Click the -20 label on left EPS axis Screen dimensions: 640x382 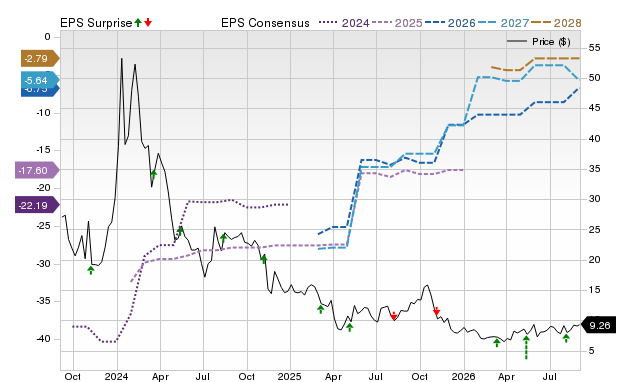[x=43, y=188]
